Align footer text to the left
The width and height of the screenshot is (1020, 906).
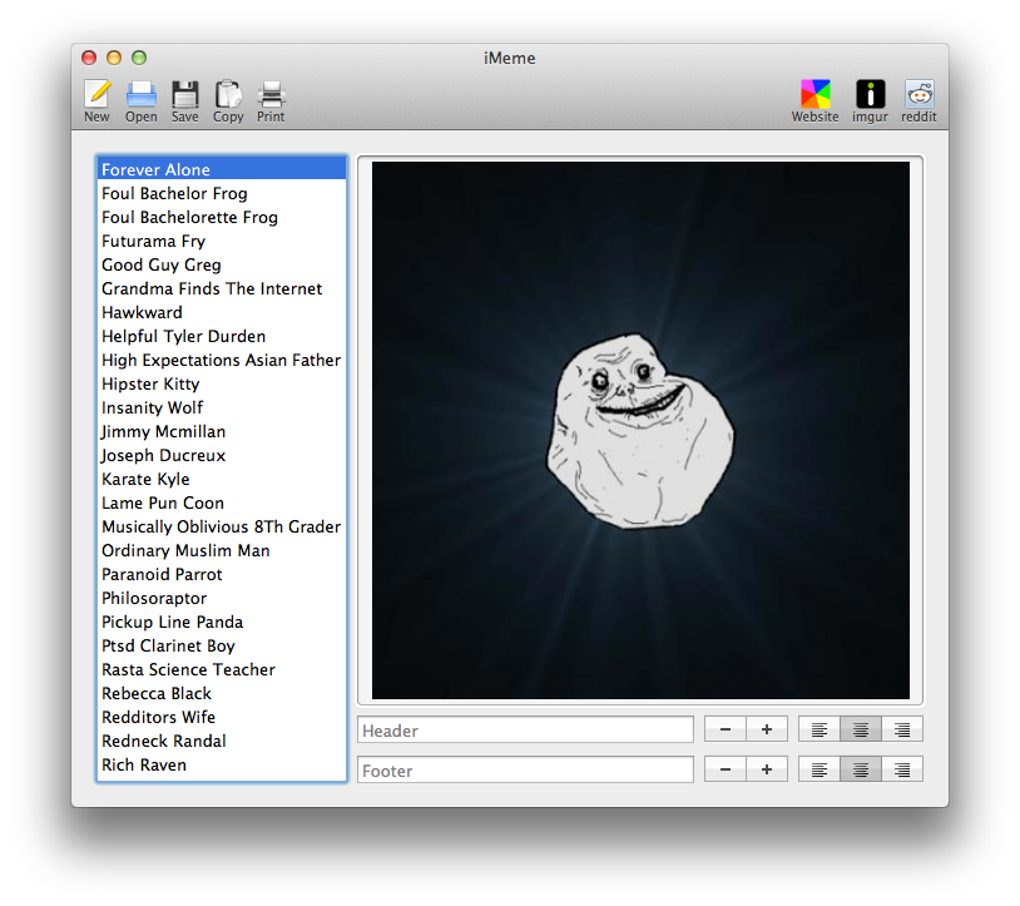coord(819,769)
